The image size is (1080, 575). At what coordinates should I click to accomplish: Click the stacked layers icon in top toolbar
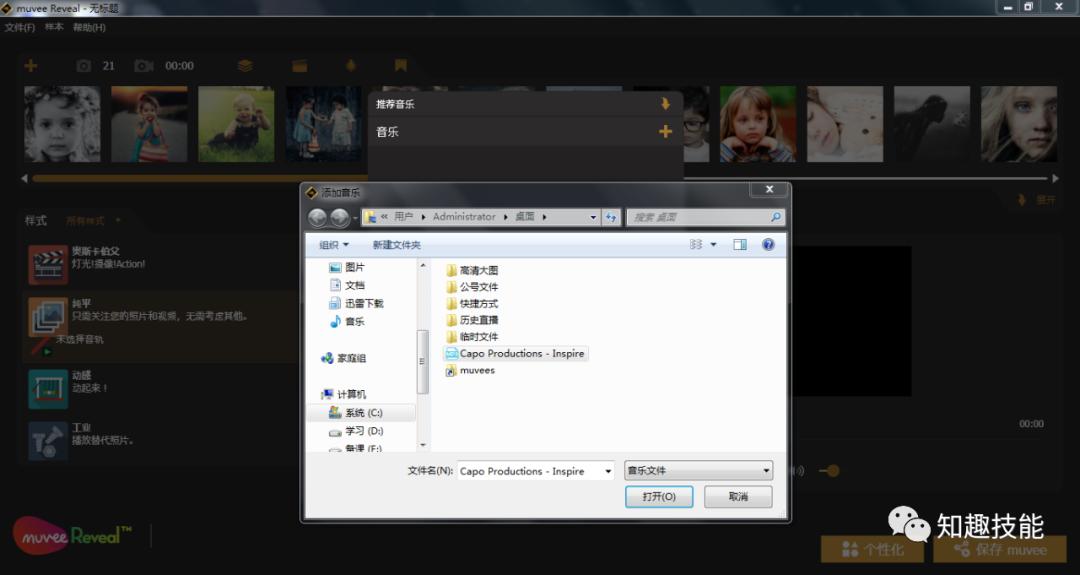point(245,66)
